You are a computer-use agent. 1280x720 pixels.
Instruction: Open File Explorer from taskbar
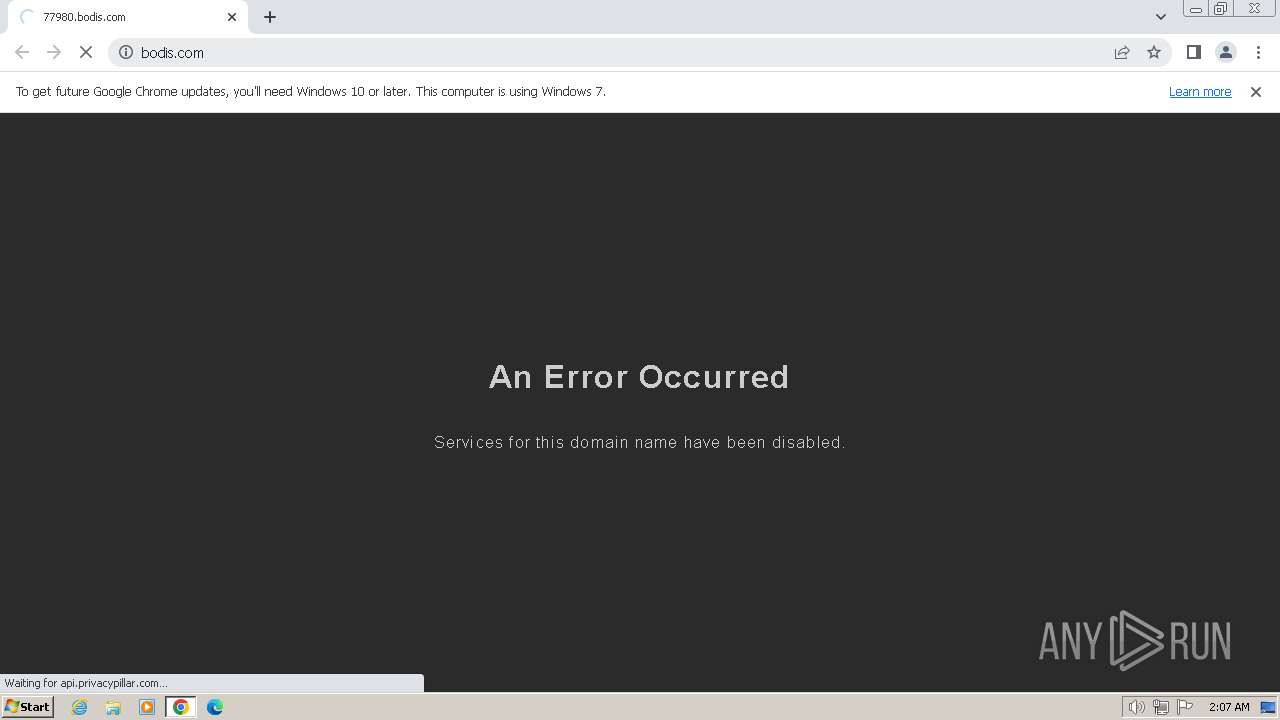(x=113, y=707)
